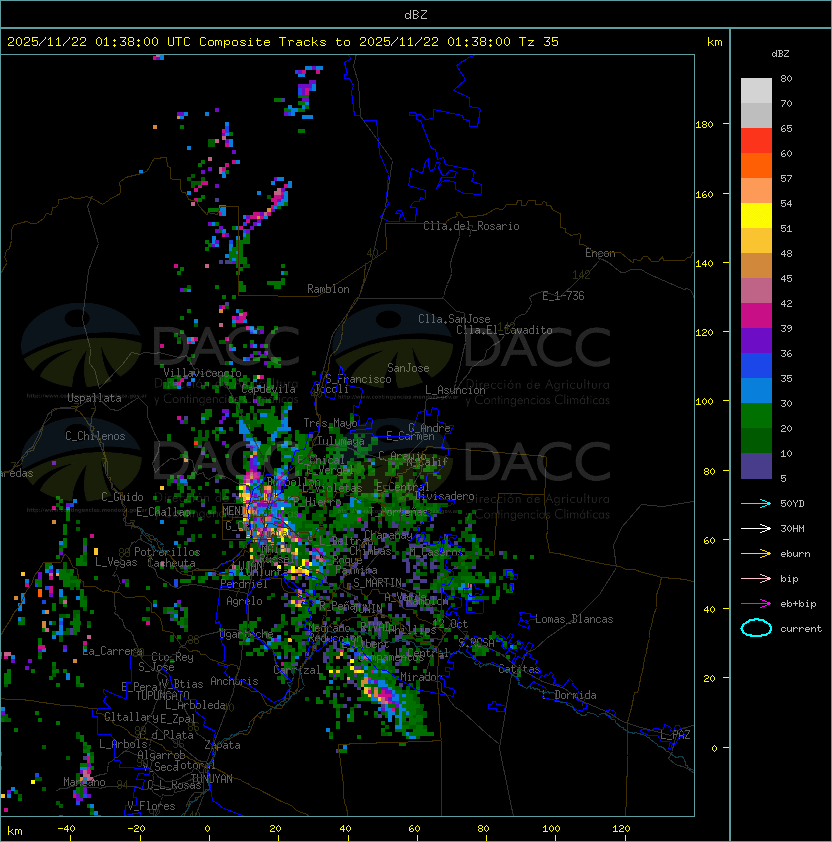Image resolution: width=832 pixels, height=842 pixels.
Task: Select the bright yellow 51-54 dBZ swatch
Action: 756,216
